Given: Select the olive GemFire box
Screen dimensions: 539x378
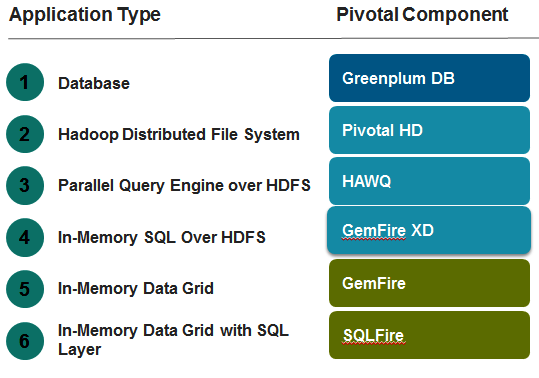Looking at the screenshot, I should pos(429,283).
